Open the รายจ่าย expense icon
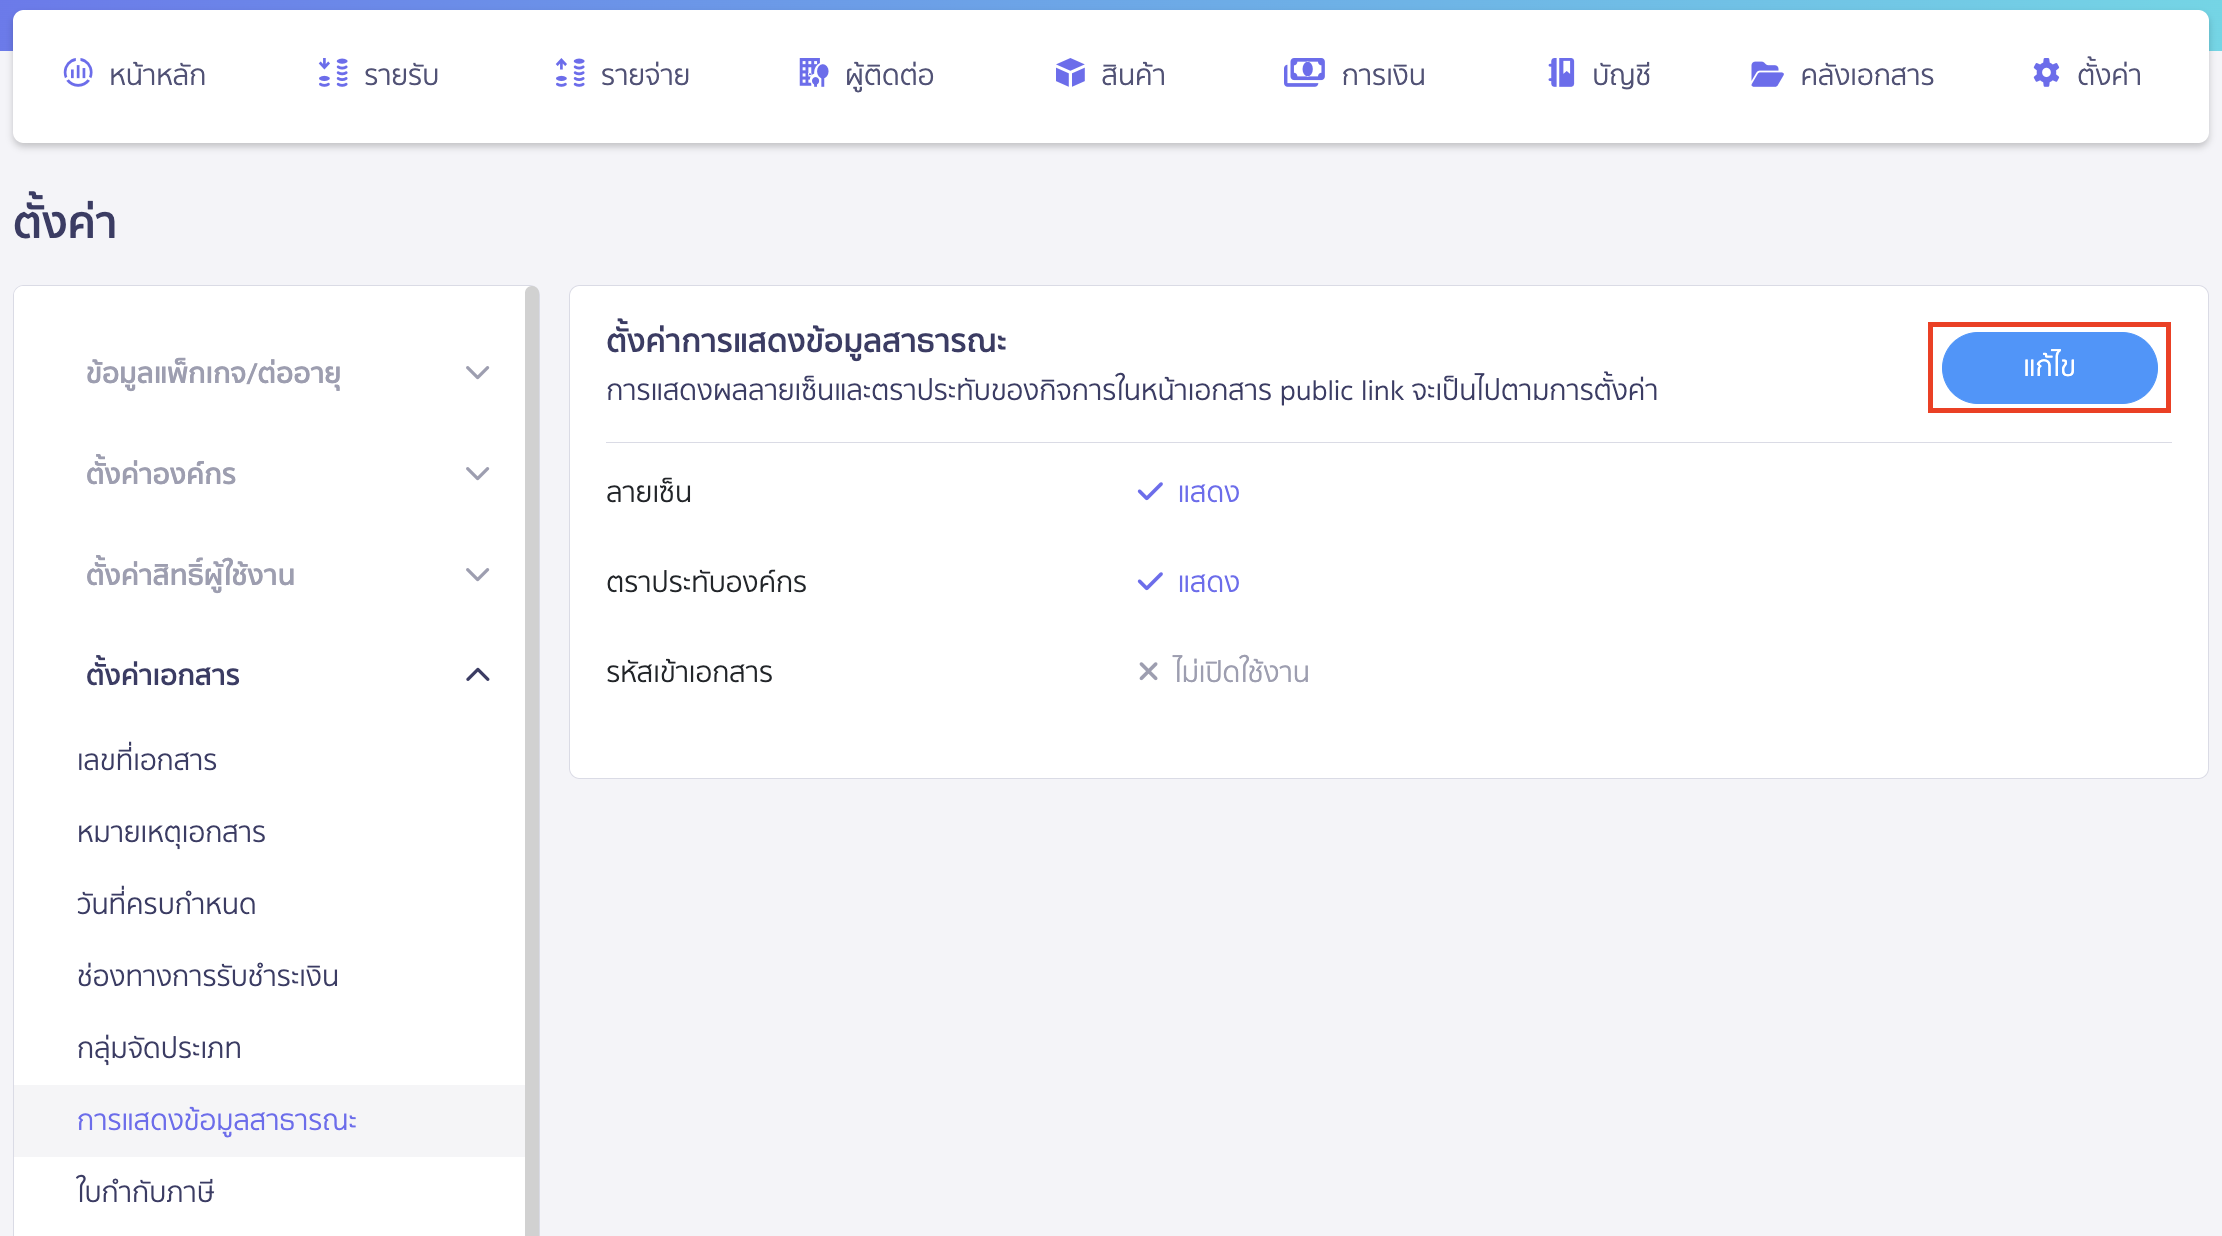Image resolution: width=2222 pixels, height=1236 pixels. coord(570,73)
